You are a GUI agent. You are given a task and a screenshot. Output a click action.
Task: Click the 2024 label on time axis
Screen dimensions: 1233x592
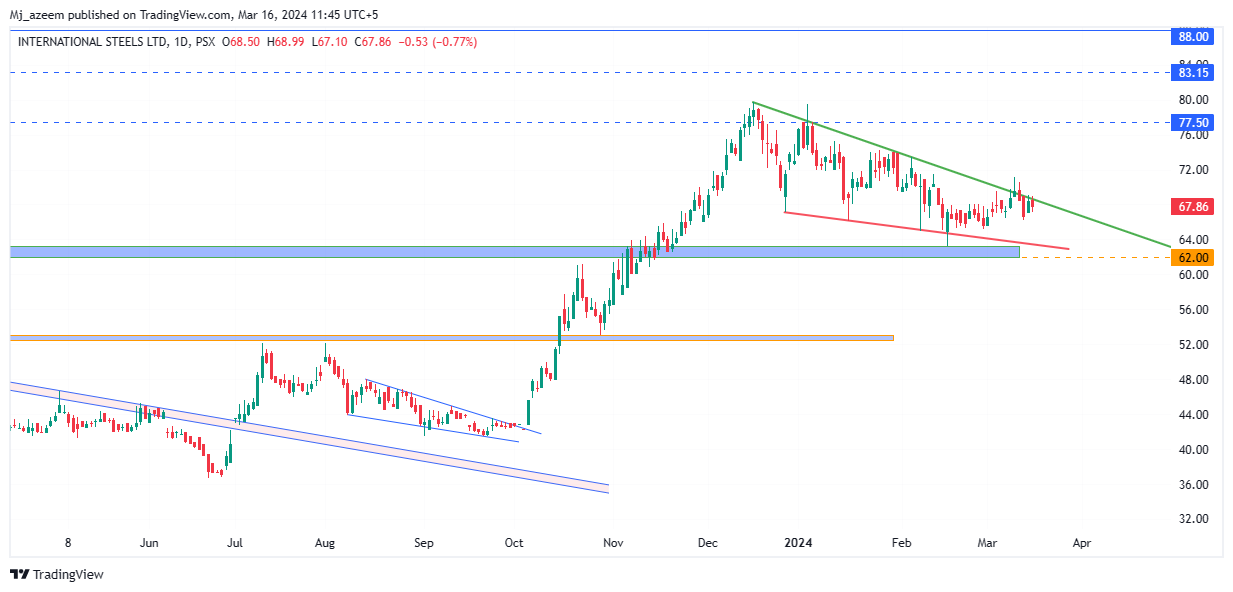[797, 543]
